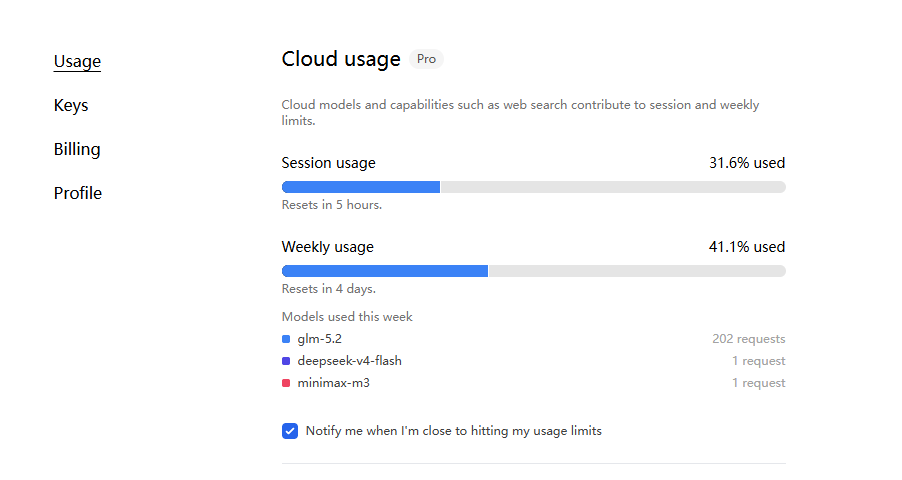Click the Models used this week label

[347, 317]
